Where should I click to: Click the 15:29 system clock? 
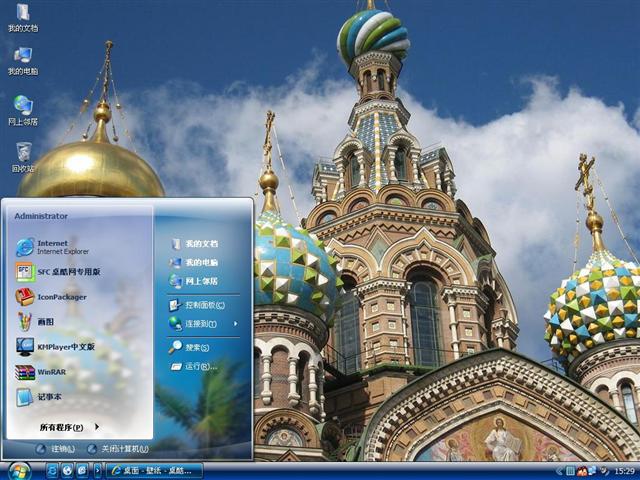click(624, 471)
